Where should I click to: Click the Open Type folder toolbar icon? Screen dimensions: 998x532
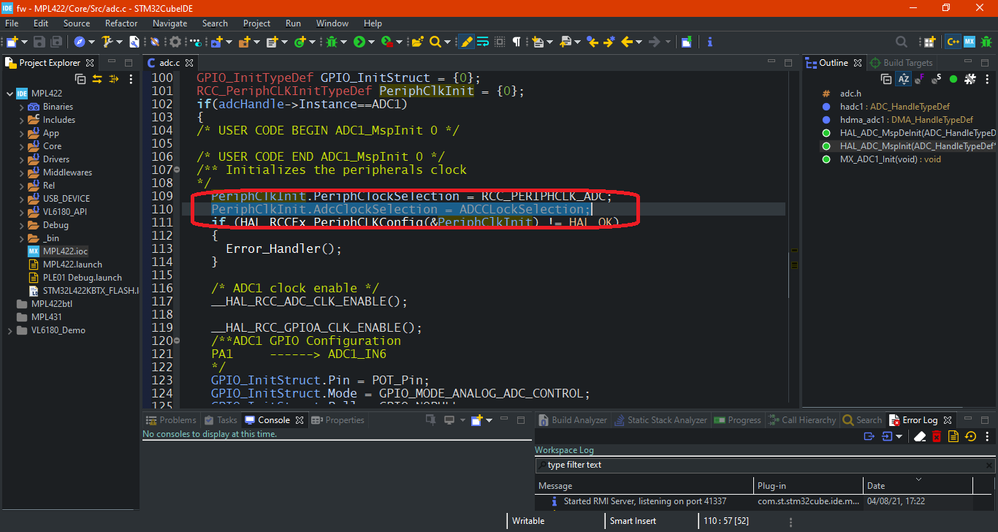(417, 42)
